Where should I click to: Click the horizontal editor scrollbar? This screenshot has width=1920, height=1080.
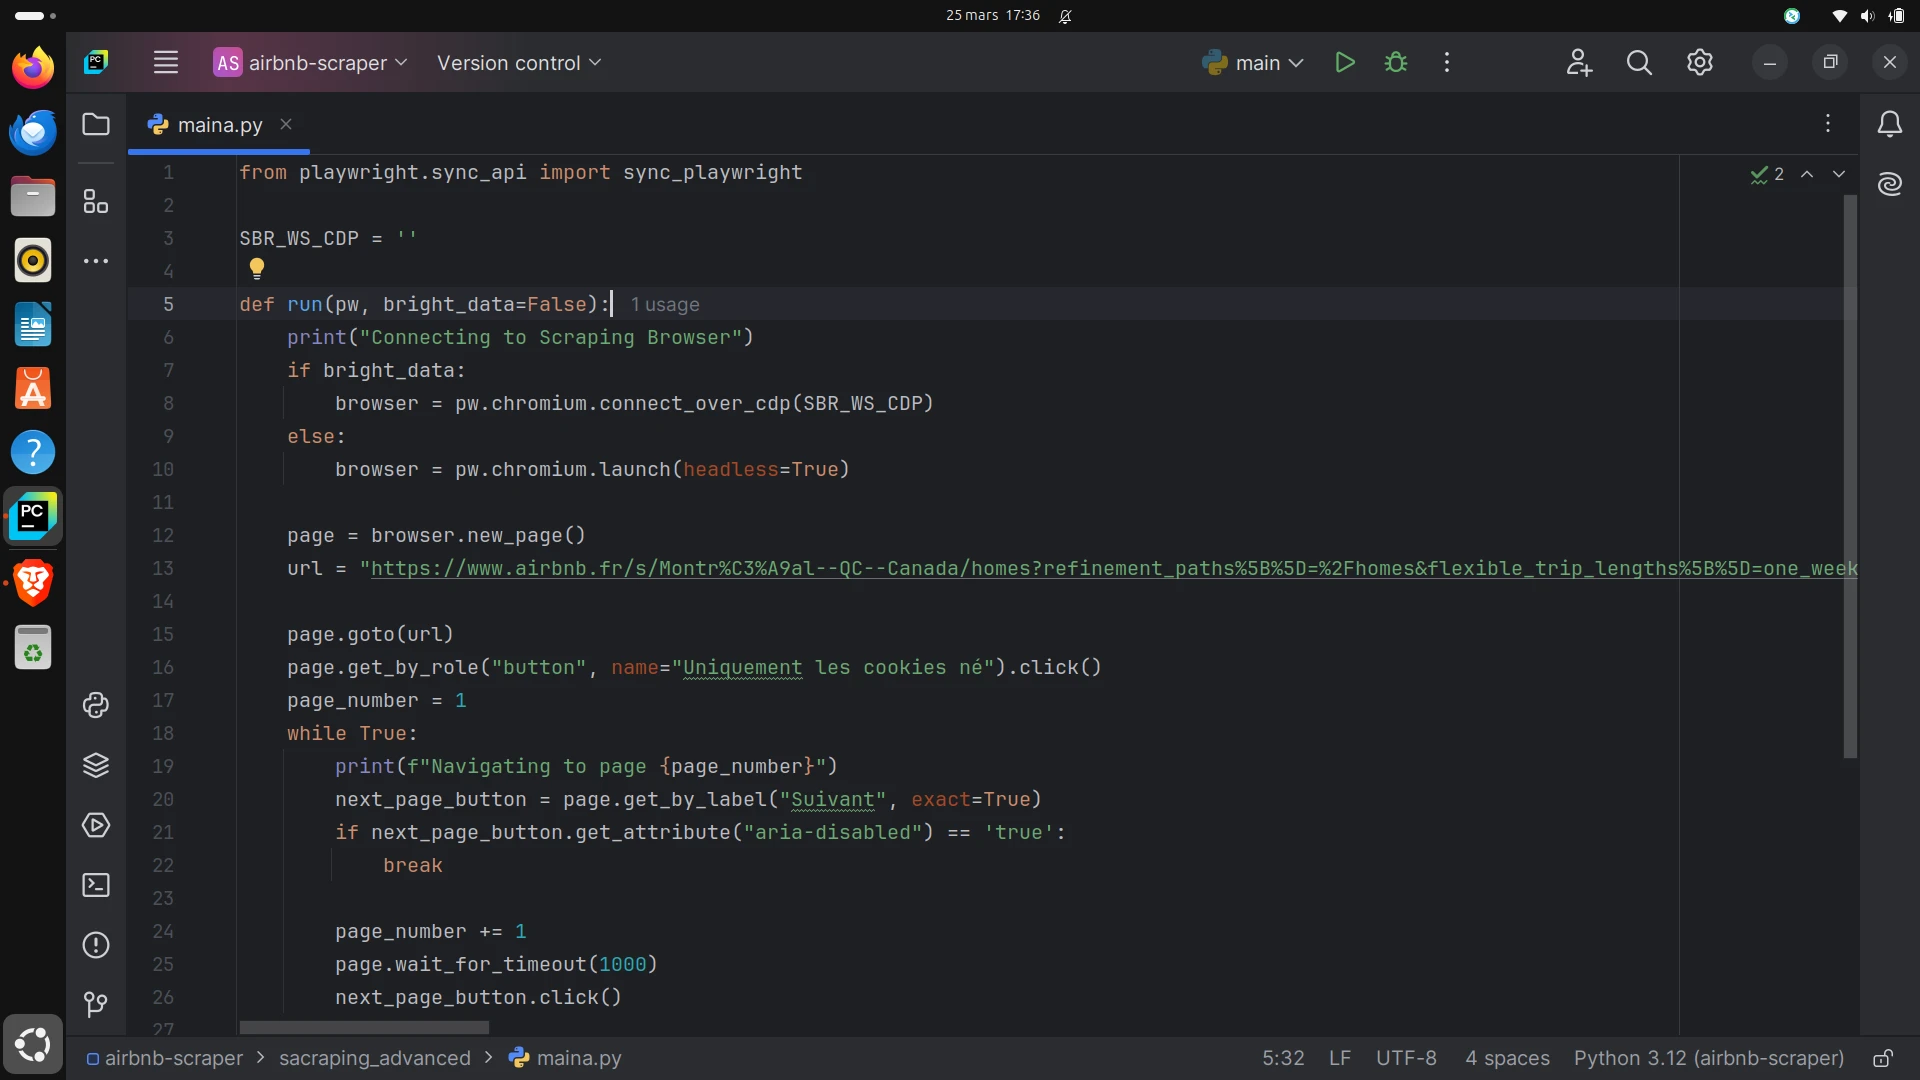[x=364, y=1028]
